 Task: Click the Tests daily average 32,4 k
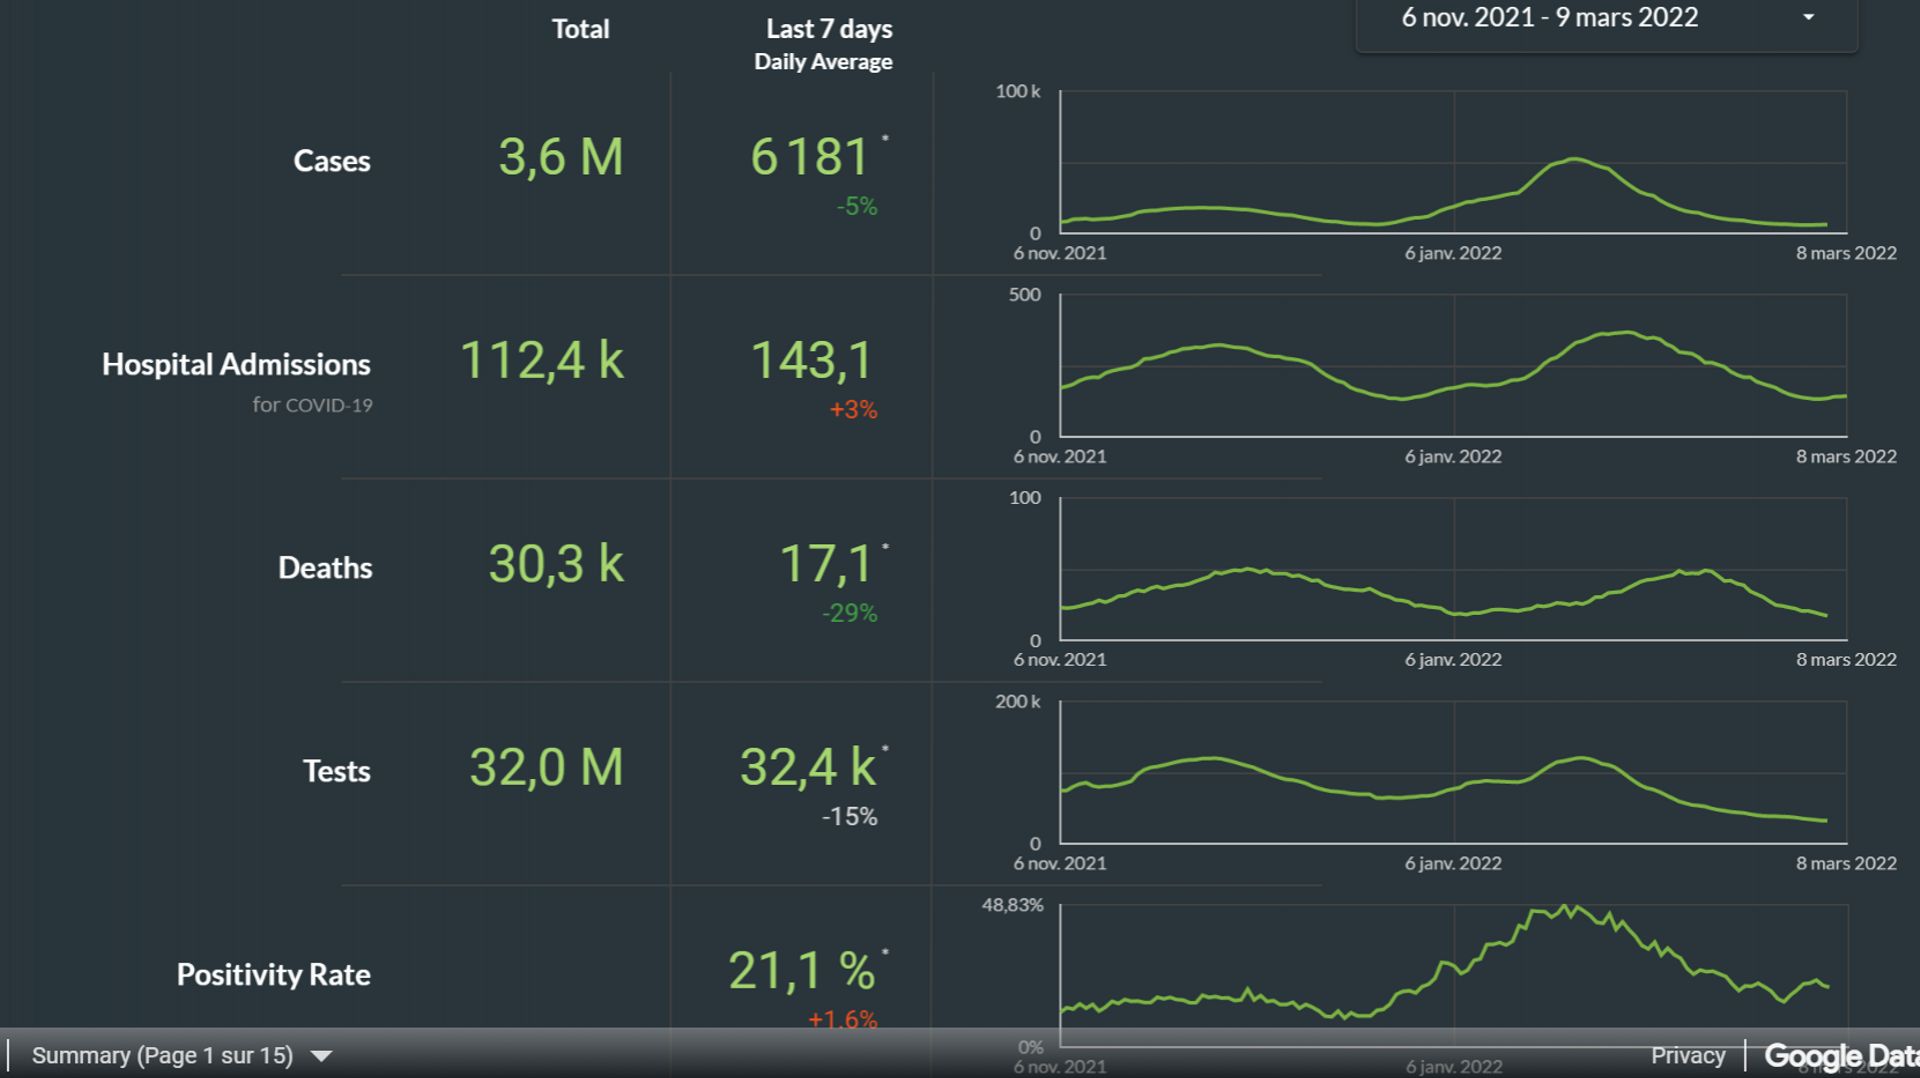tap(808, 767)
